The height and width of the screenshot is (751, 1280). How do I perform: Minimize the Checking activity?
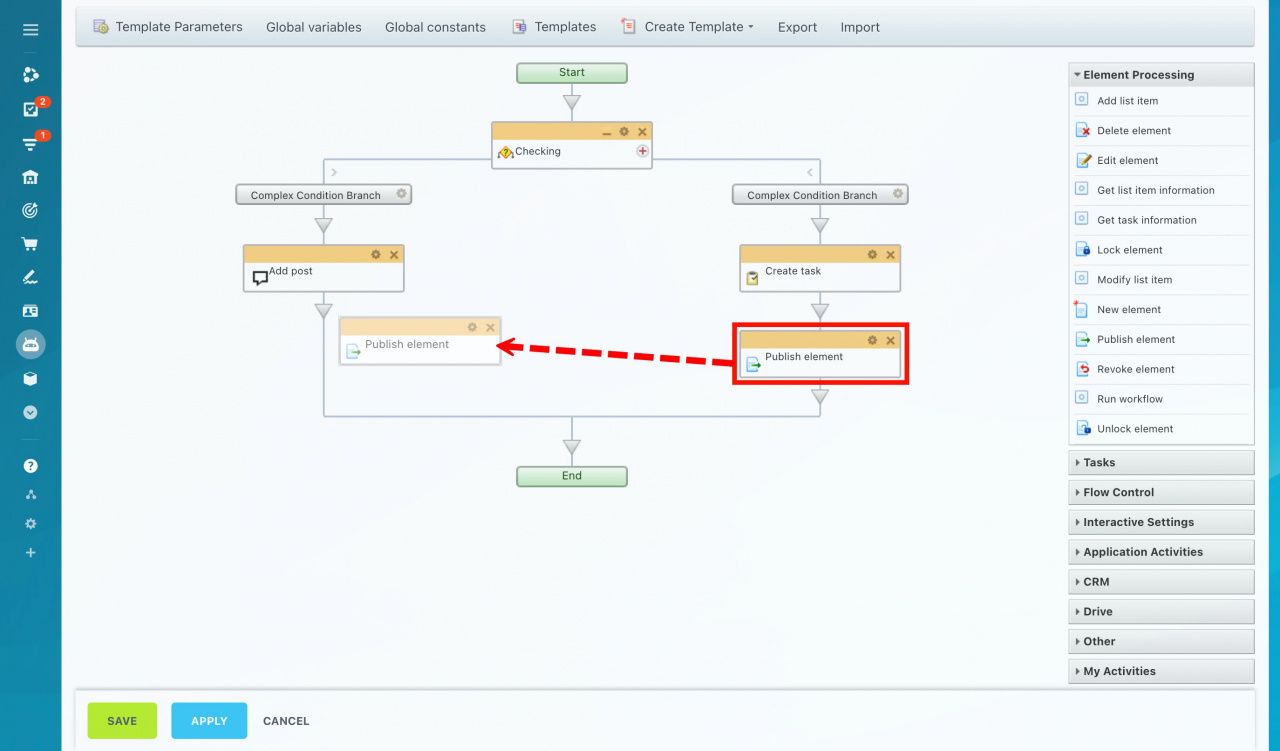(606, 132)
